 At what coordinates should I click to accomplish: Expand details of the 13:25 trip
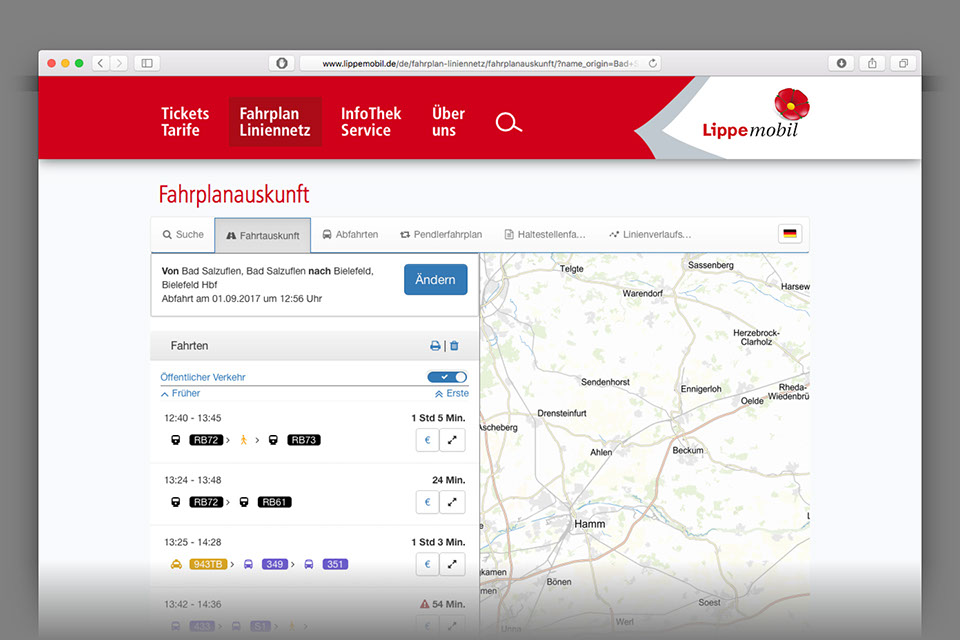[453, 564]
